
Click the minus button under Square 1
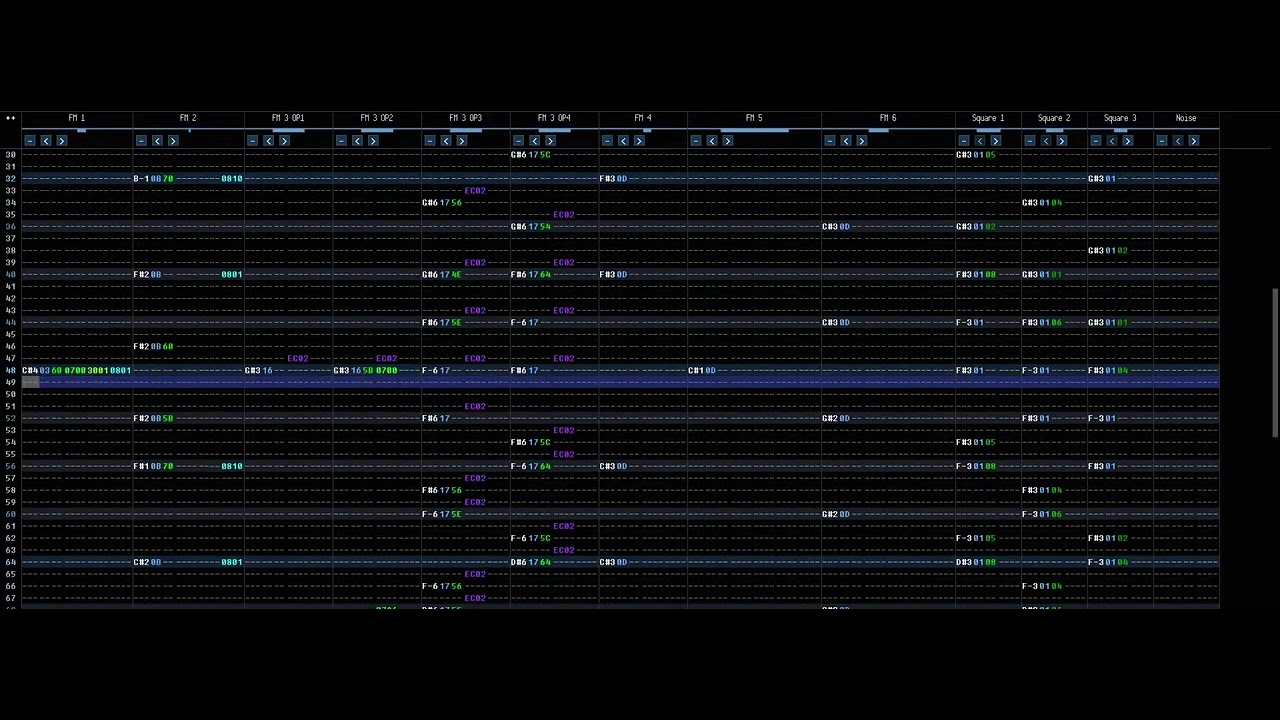[963, 141]
